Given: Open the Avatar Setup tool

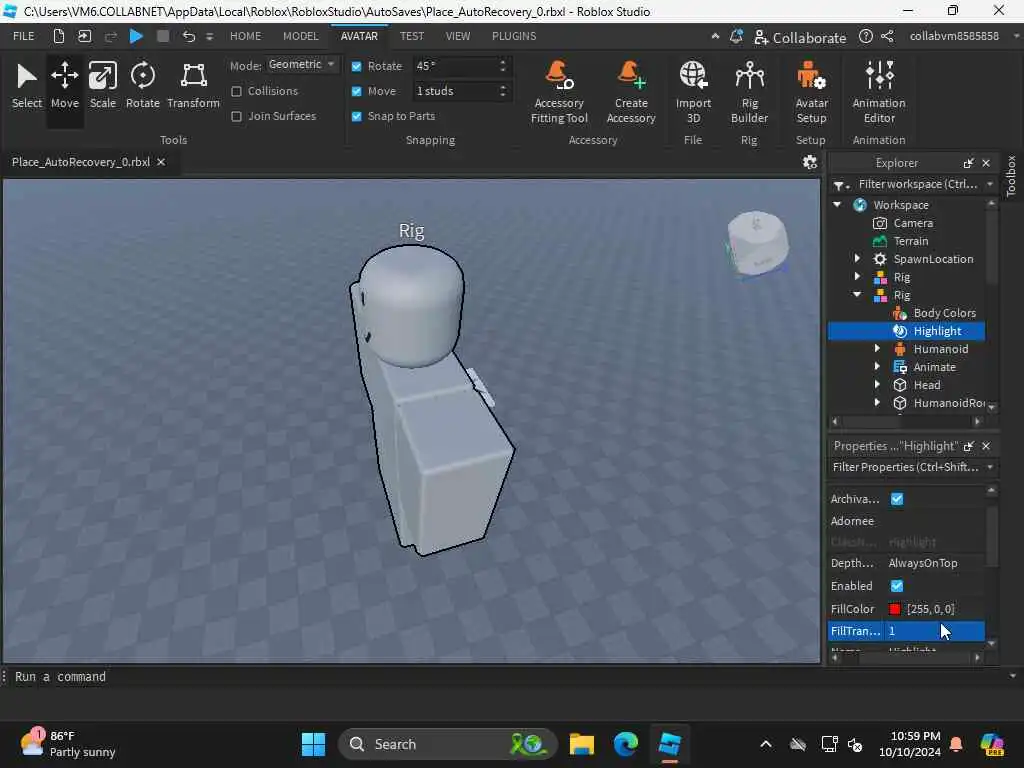Looking at the screenshot, I should coord(811,92).
